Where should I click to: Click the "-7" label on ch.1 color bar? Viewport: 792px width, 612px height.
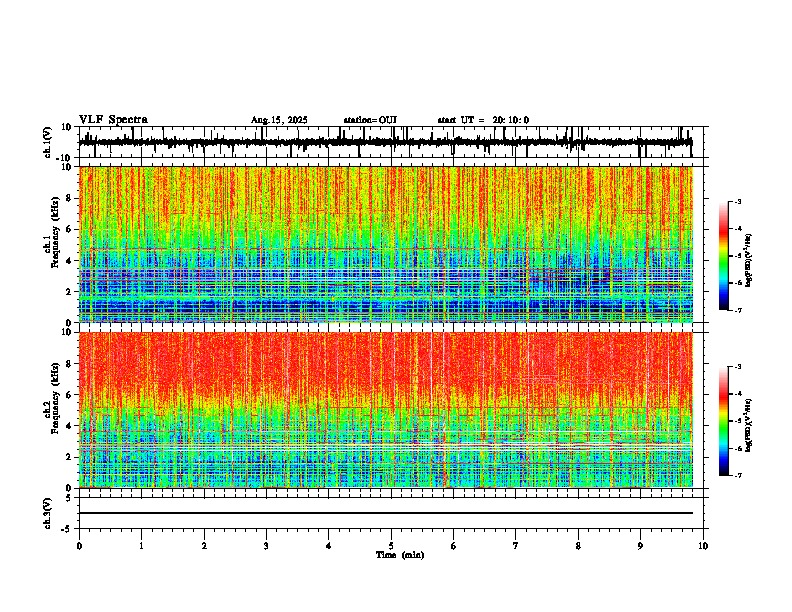point(738,310)
